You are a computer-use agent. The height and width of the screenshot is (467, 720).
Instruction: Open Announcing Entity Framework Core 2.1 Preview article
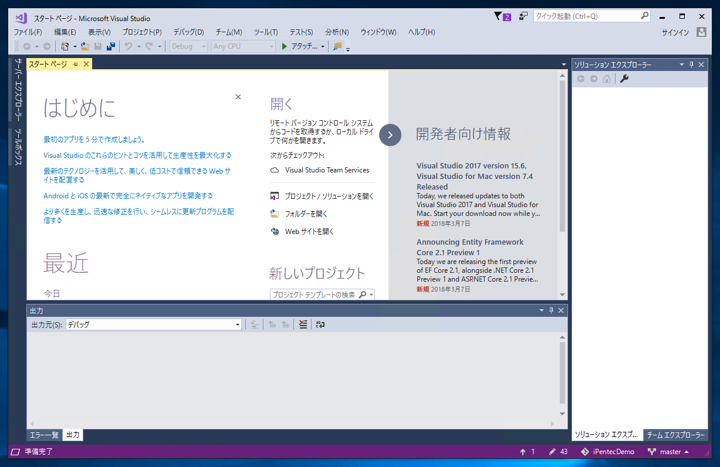[x=470, y=247]
